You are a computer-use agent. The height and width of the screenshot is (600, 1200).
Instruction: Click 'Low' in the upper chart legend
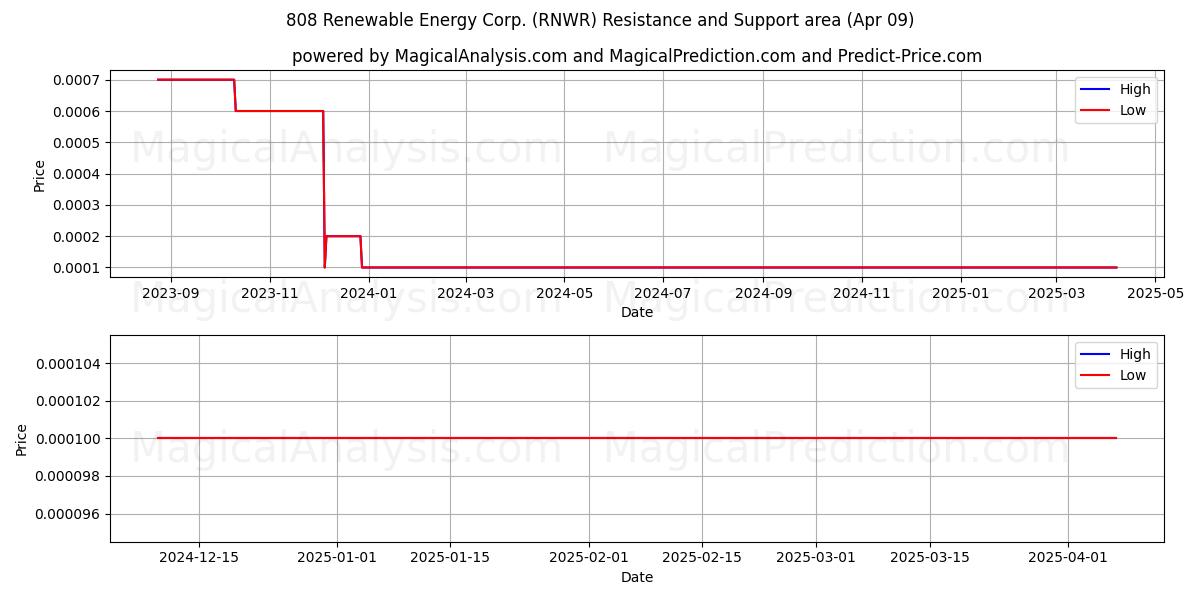tap(1133, 110)
